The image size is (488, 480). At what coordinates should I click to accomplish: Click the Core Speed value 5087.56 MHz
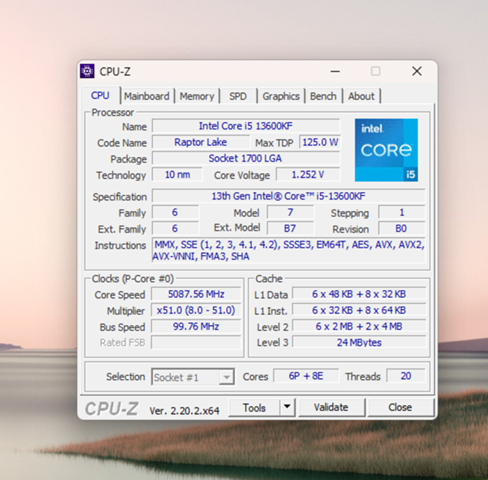tap(196, 294)
